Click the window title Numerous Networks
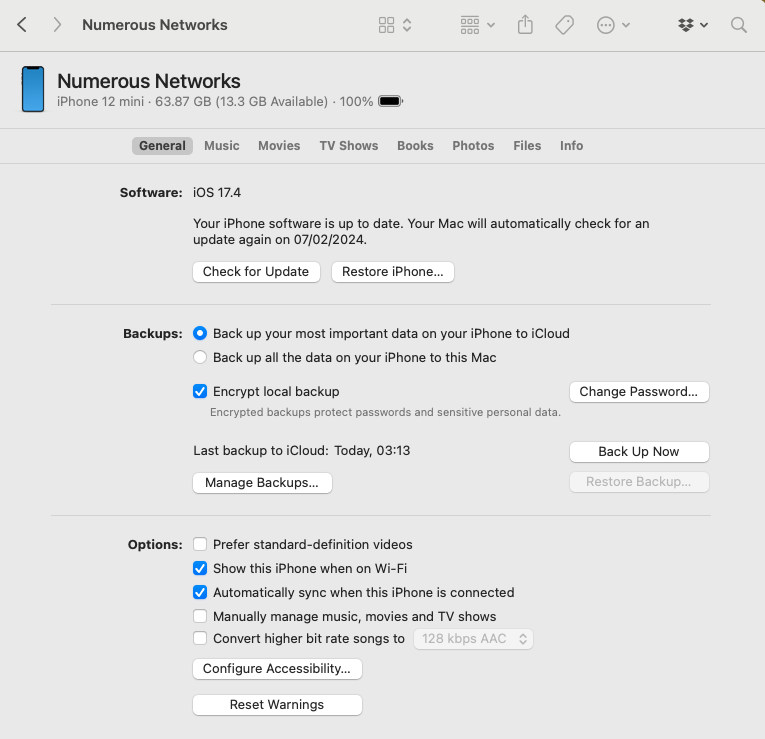The height and width of the screenshot is (739, 765). [155, 25]
